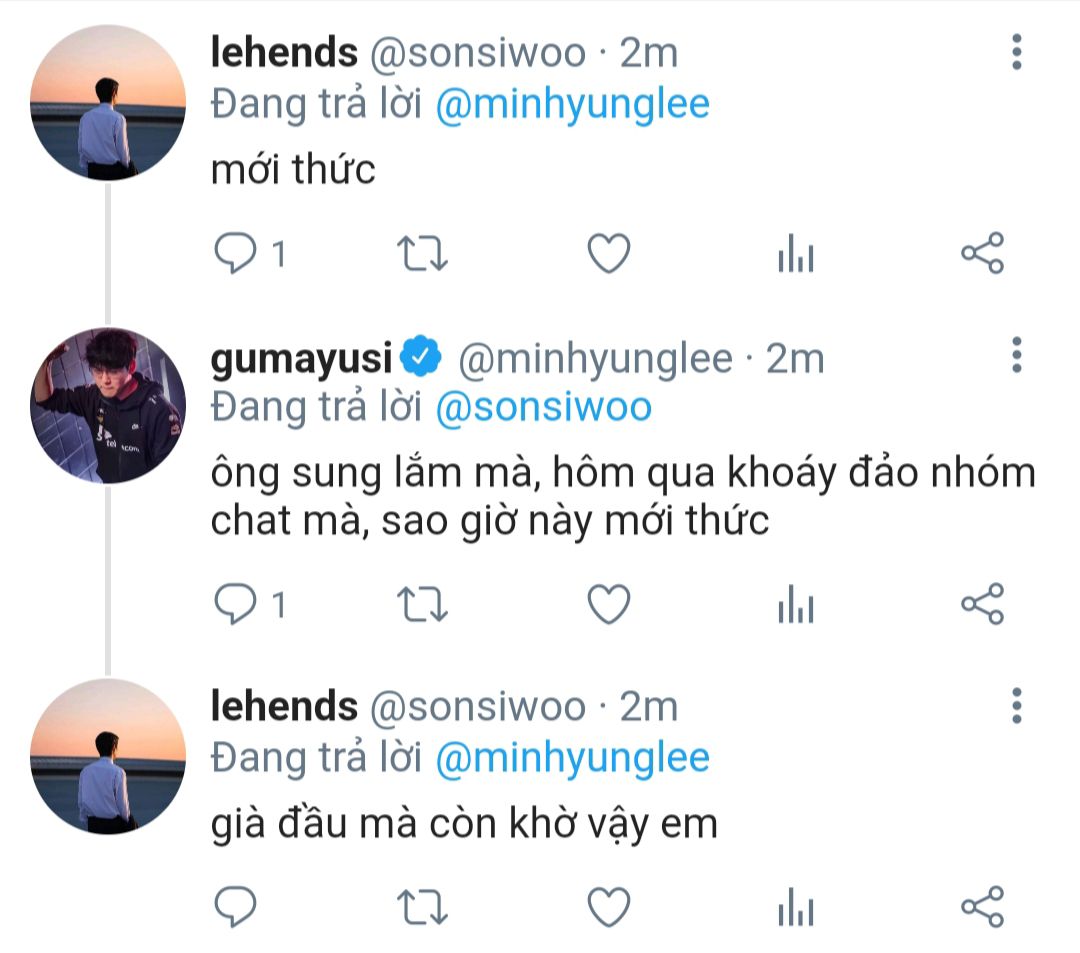Retweet the first lehends tweet "mới thức"
This screenshot has width=1080, height=953.
(x=423, y=254)
